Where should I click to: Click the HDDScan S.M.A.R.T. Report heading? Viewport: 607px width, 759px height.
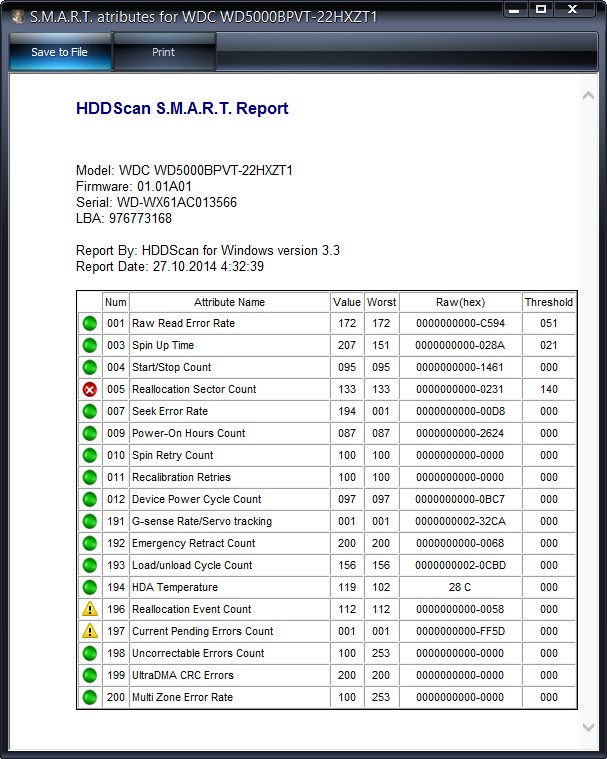point(182,108)
